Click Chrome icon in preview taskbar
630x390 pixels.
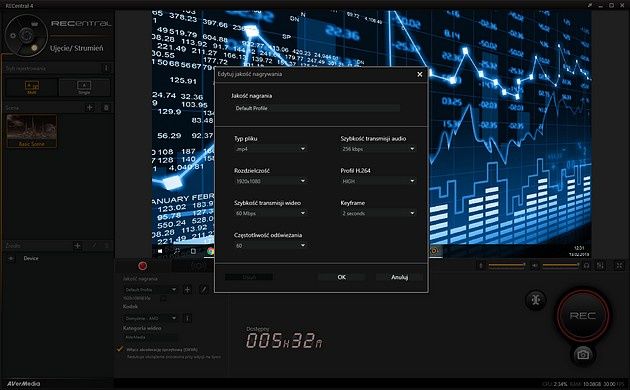[210, 251]
